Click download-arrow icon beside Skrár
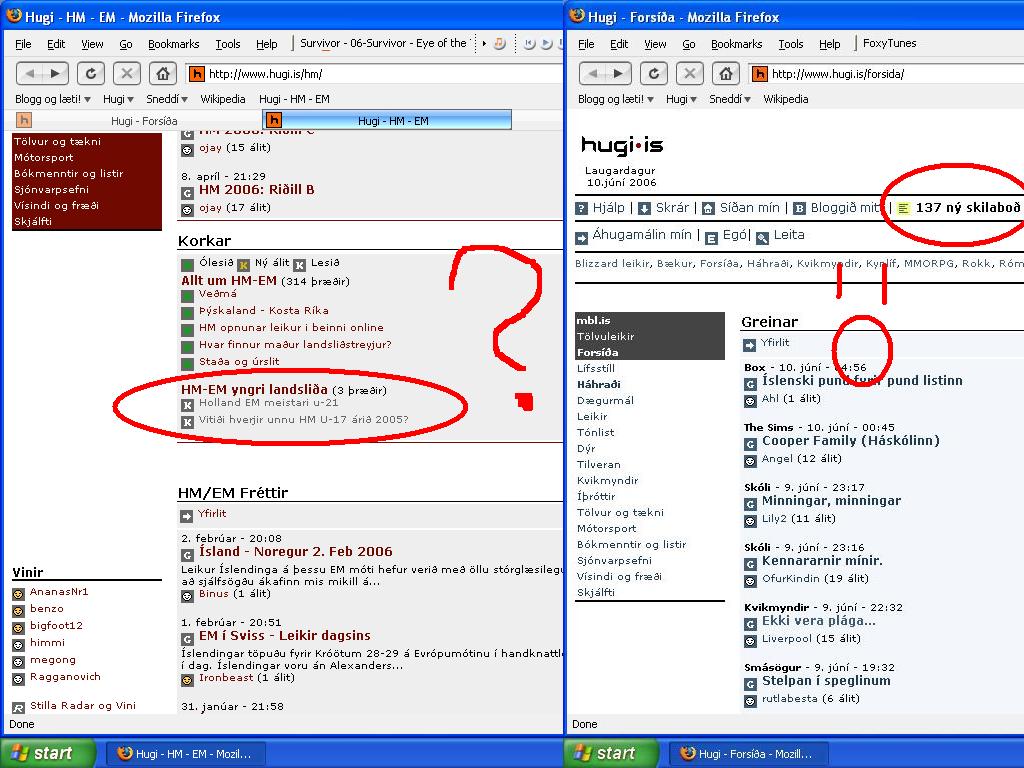 pos(644,208)
